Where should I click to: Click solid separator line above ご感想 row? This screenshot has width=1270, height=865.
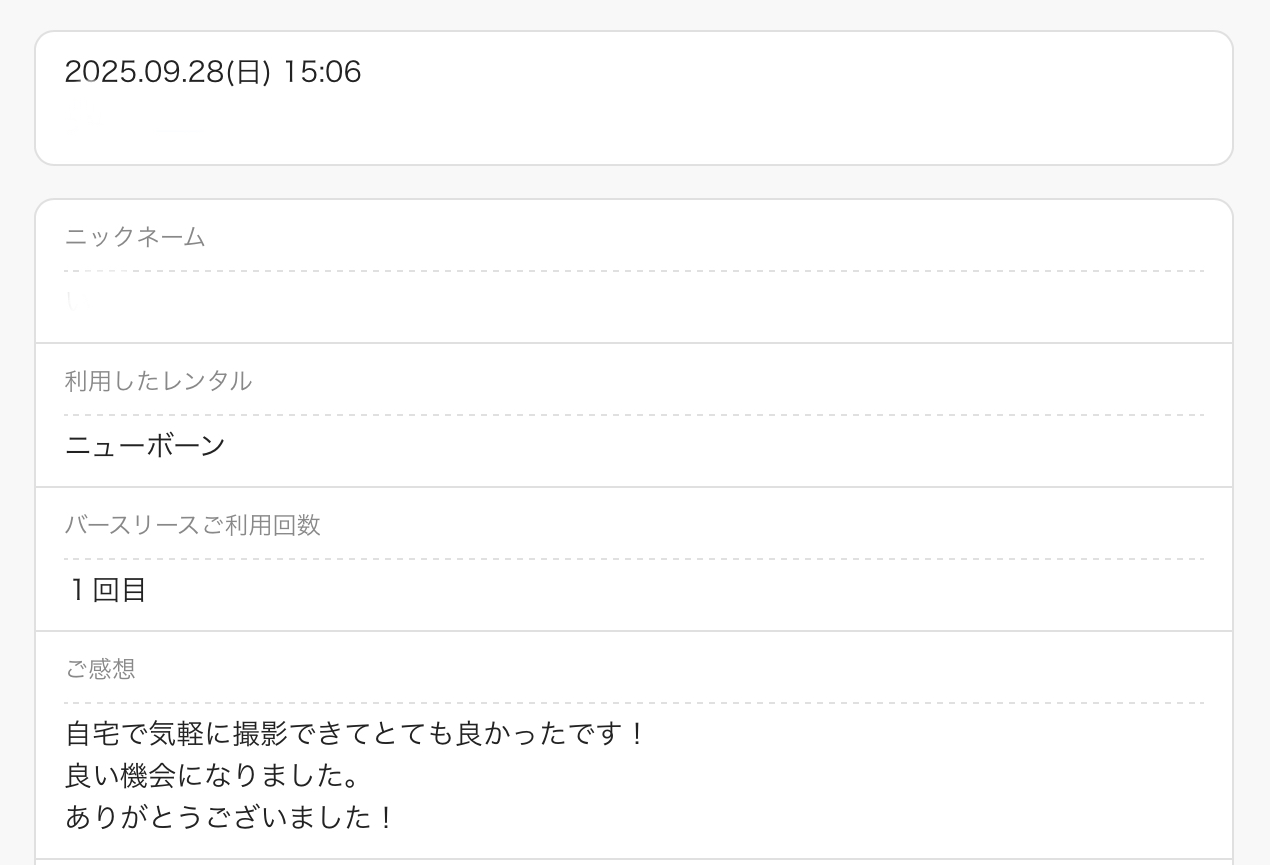634,631
